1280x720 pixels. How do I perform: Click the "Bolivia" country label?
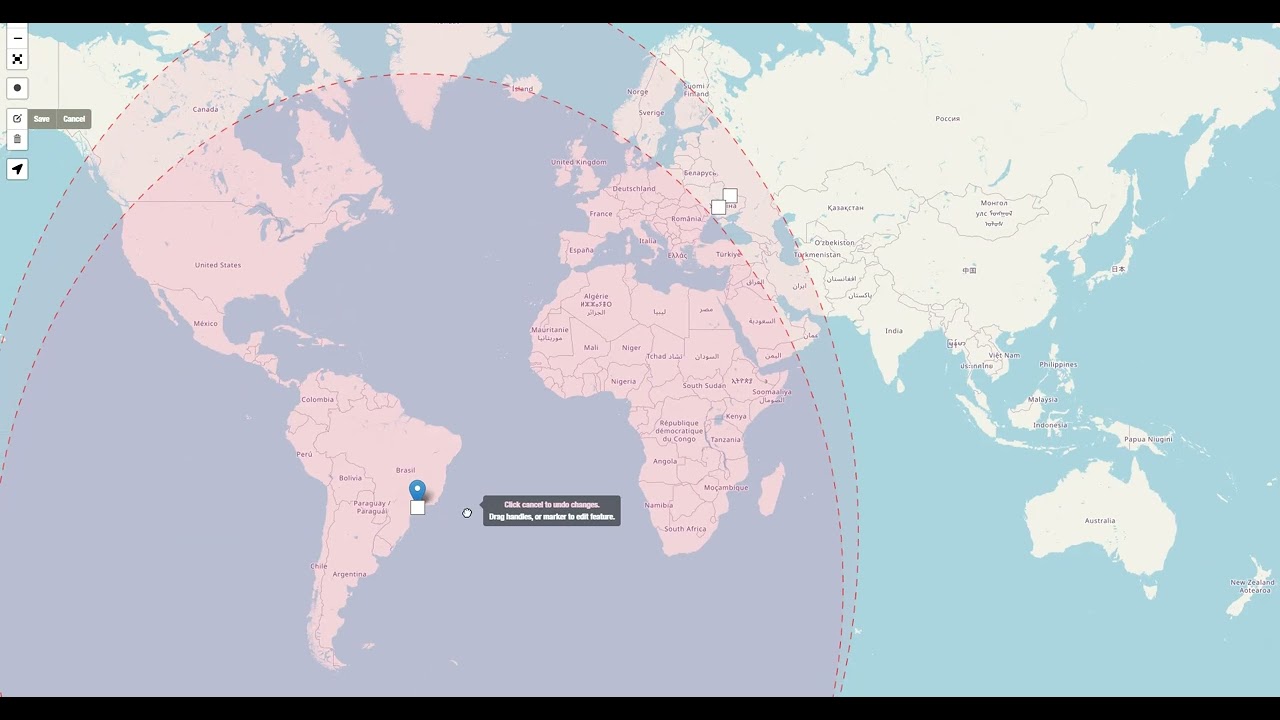point(350,478)
